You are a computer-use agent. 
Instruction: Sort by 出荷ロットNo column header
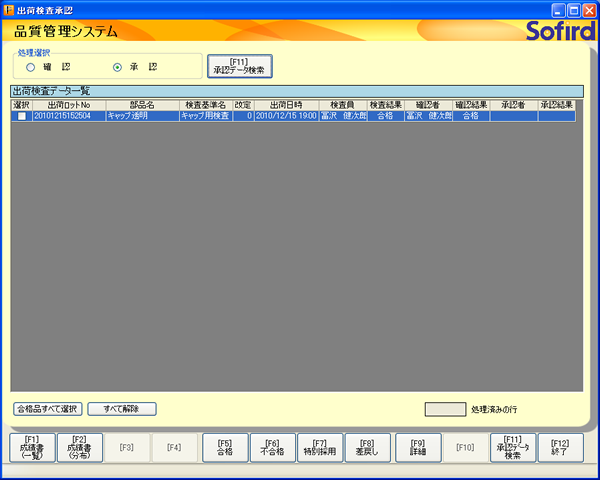[69, 105]
